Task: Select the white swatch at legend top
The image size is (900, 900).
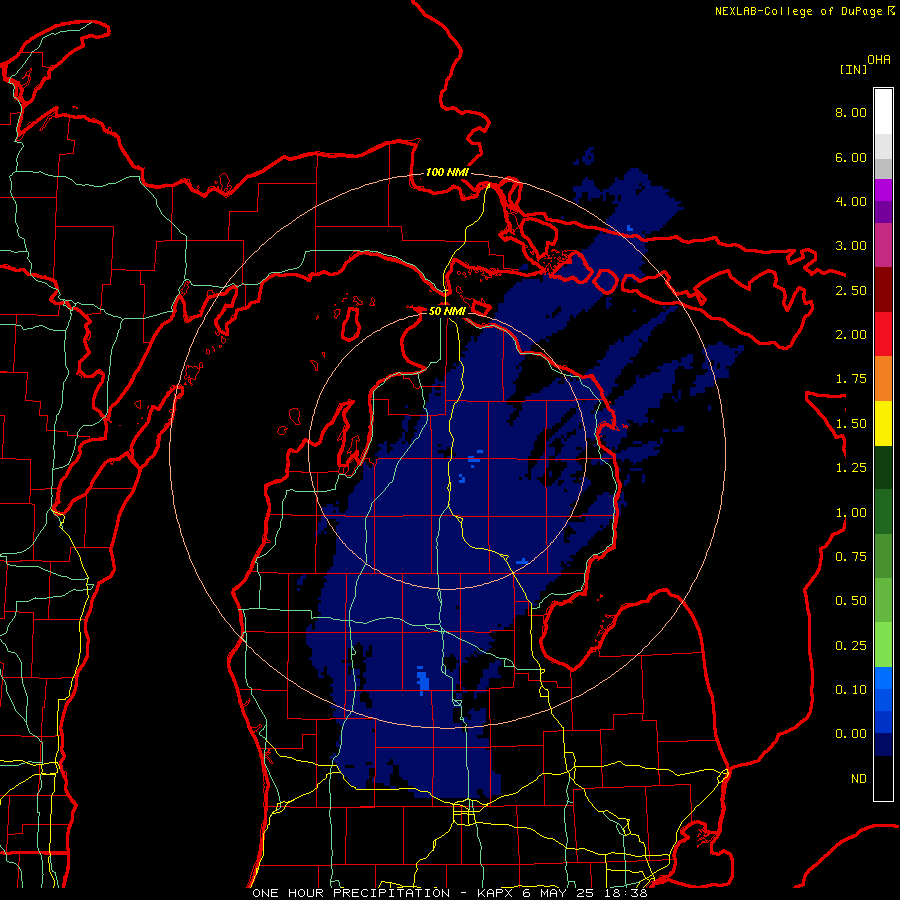Action: click(x=883, y=112)
